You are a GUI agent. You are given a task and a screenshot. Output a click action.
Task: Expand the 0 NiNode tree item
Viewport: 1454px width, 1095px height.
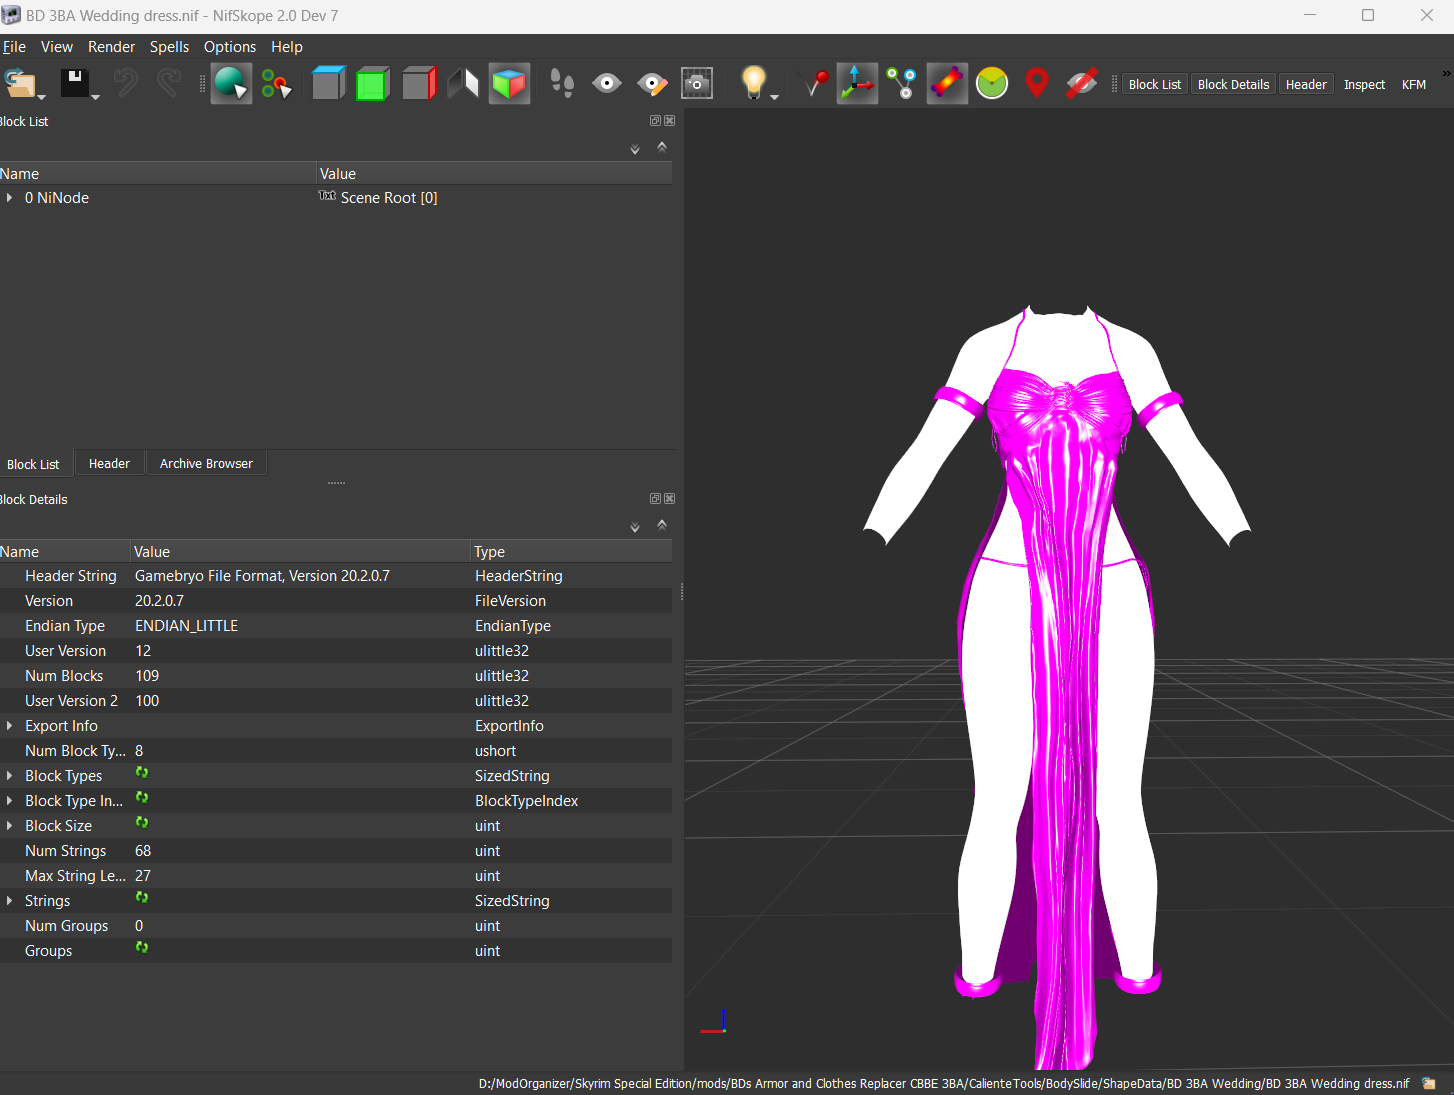10,198
